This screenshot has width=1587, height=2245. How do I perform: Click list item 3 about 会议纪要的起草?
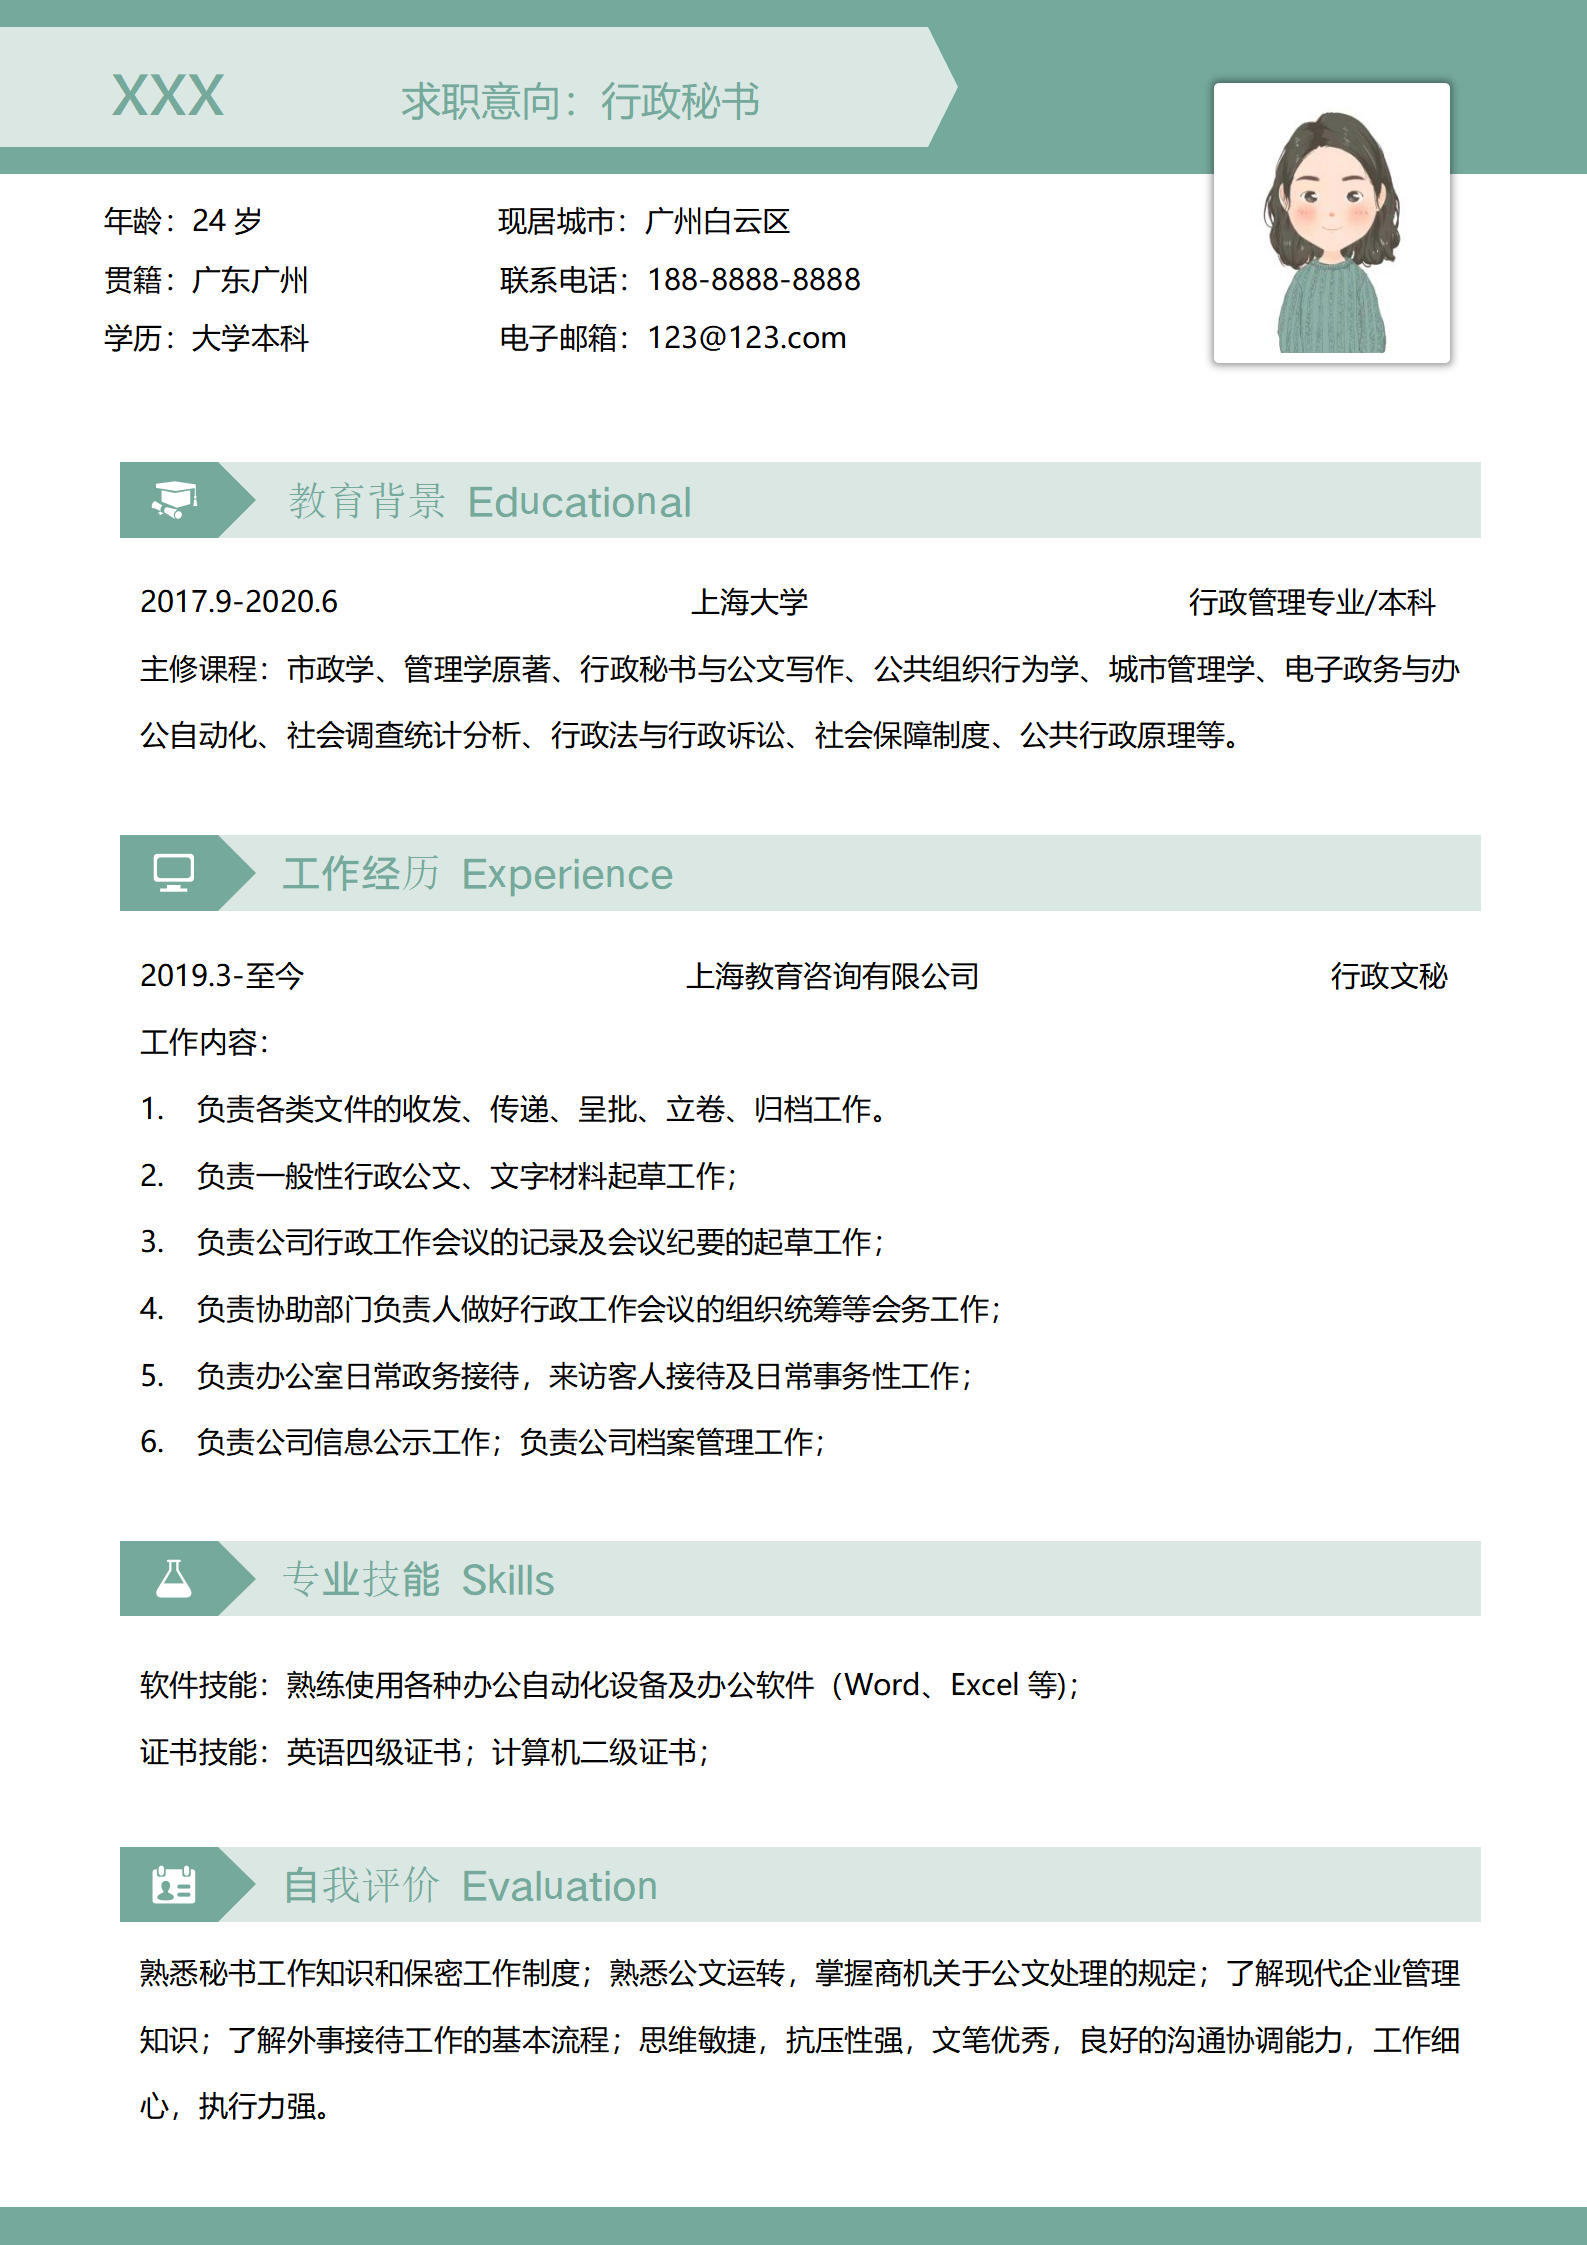click(x=513, y=1242)
